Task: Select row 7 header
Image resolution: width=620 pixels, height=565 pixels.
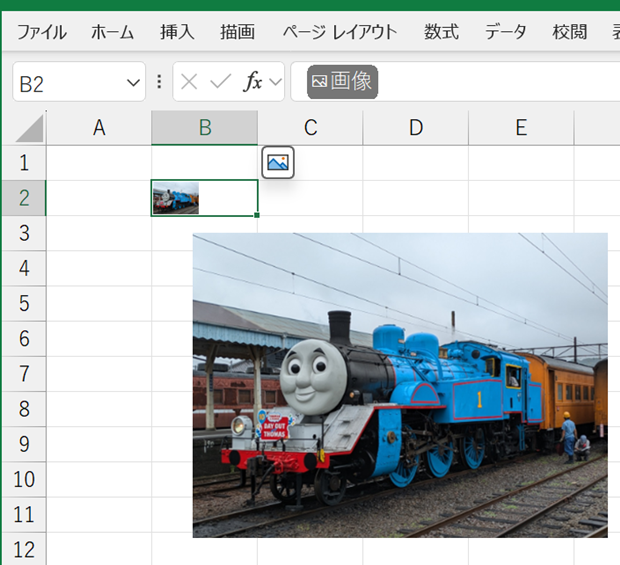Action: pos(24,374)
